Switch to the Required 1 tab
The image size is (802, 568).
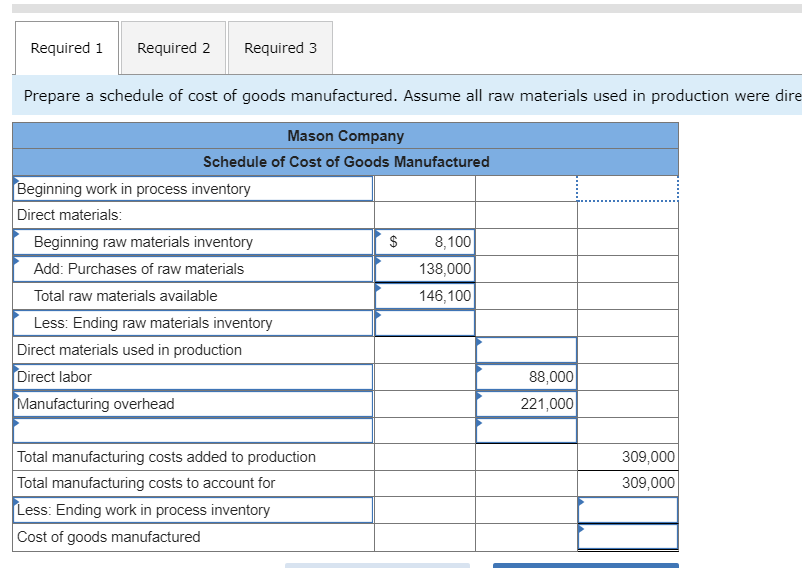(67, 48)
